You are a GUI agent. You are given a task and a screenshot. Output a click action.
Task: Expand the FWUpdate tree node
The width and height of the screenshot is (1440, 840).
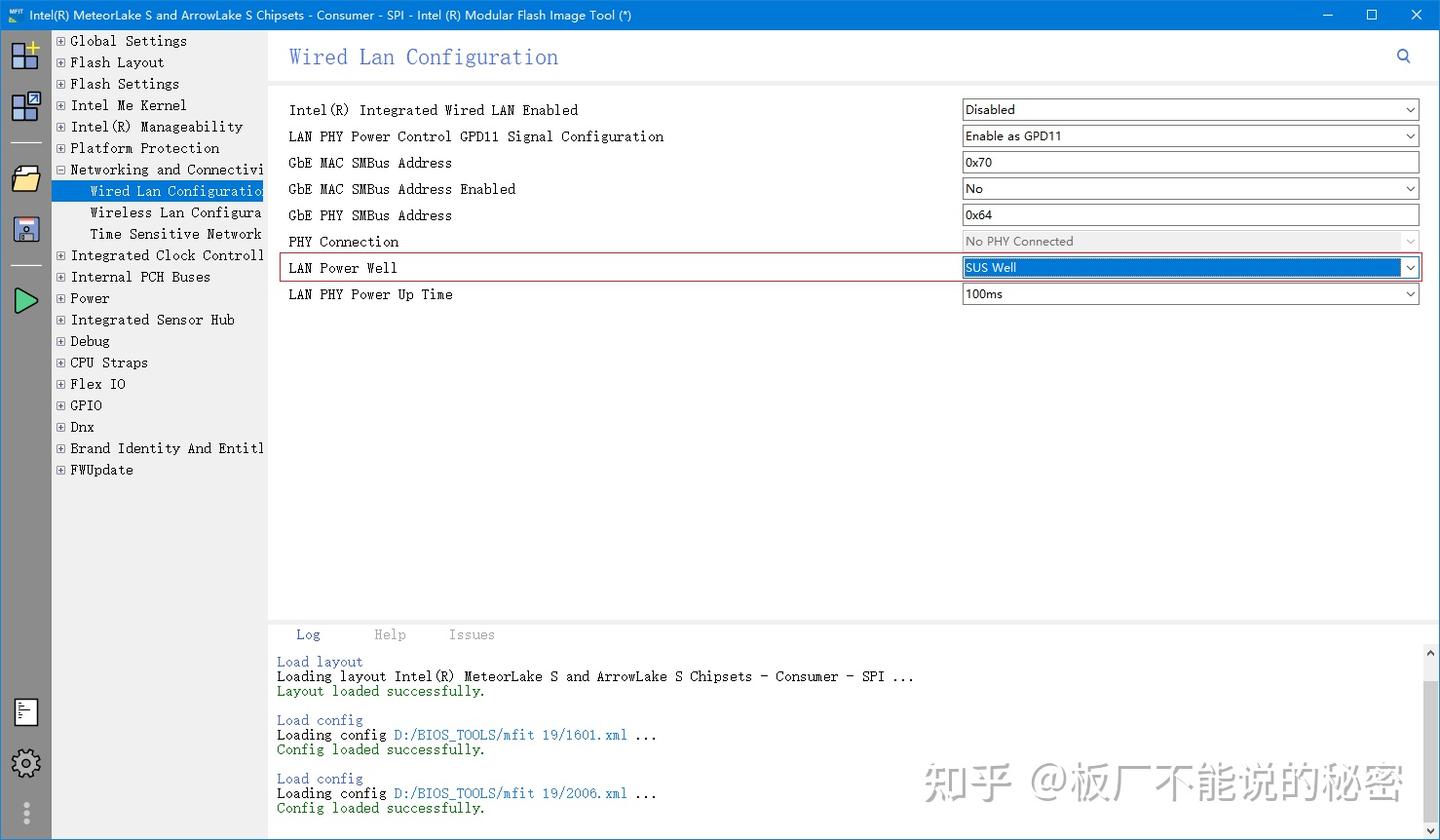[61, 470]
